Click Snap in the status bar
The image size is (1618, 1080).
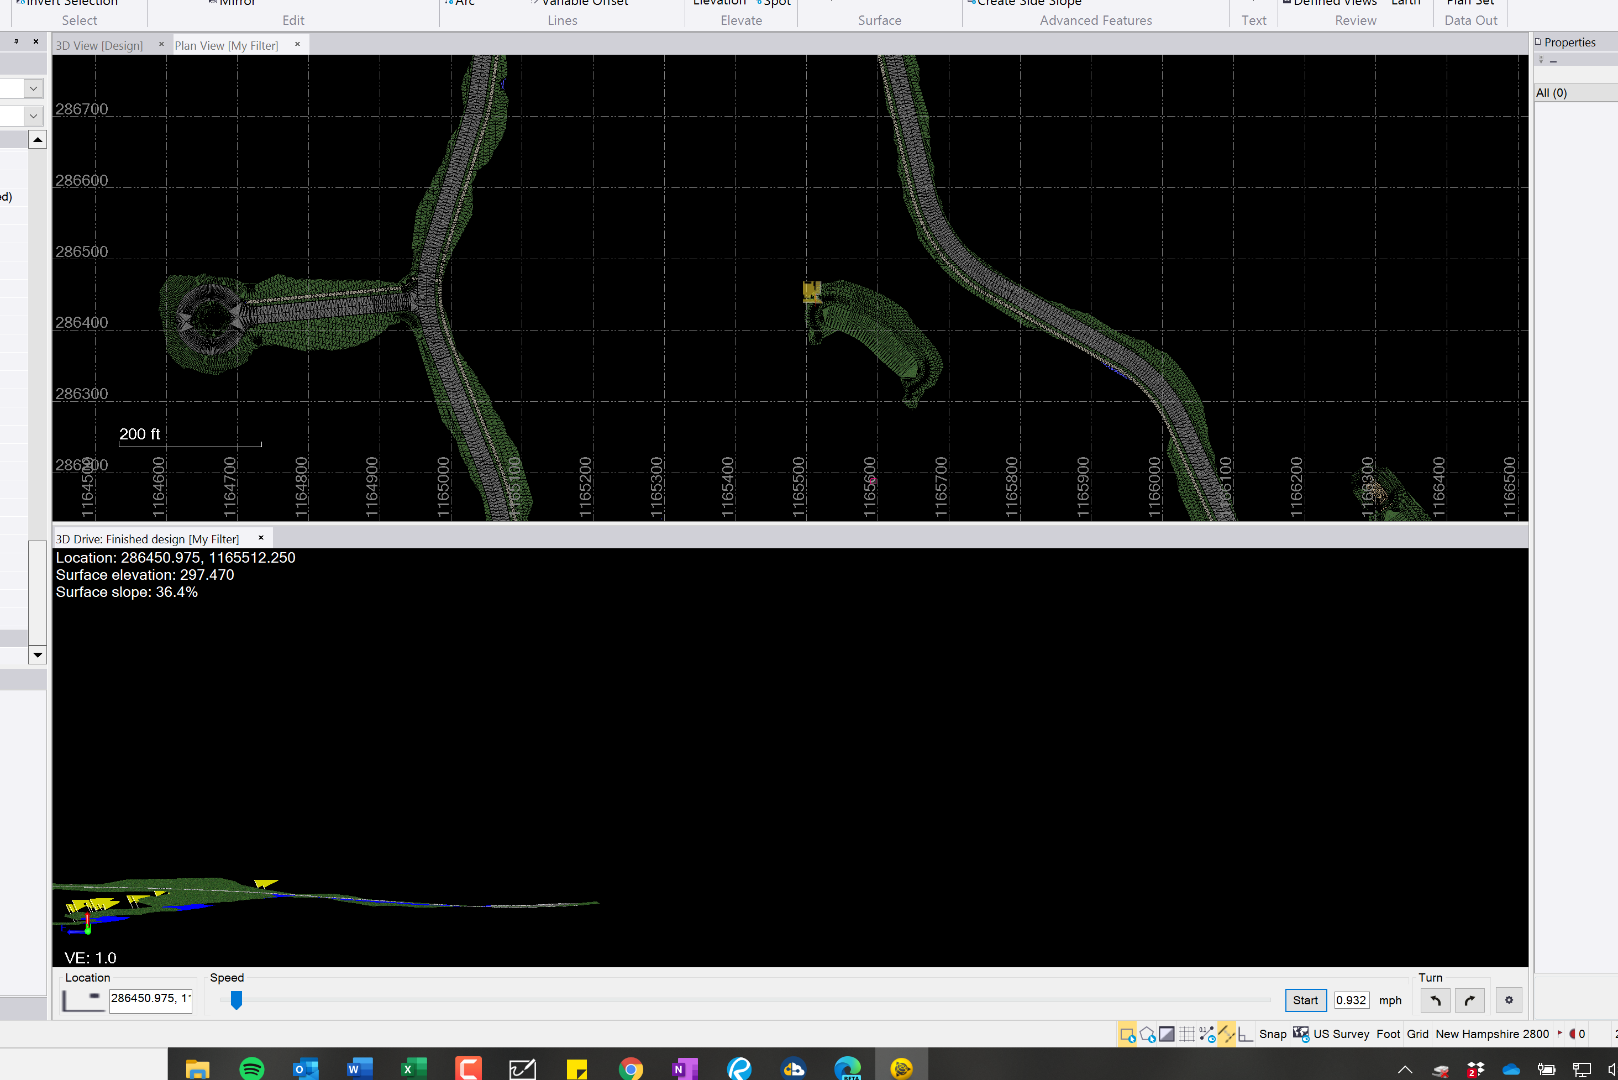(x=1272, y=1034)
